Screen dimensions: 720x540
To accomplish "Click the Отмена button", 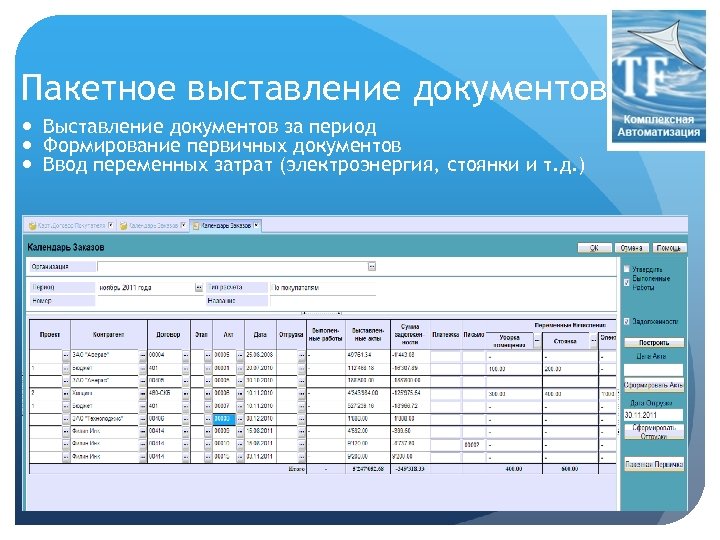I will tap(631, 248).
